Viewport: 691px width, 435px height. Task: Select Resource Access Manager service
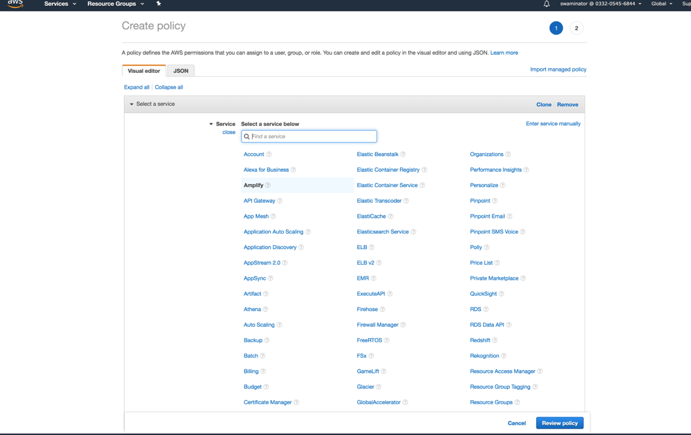click(502, 372)
